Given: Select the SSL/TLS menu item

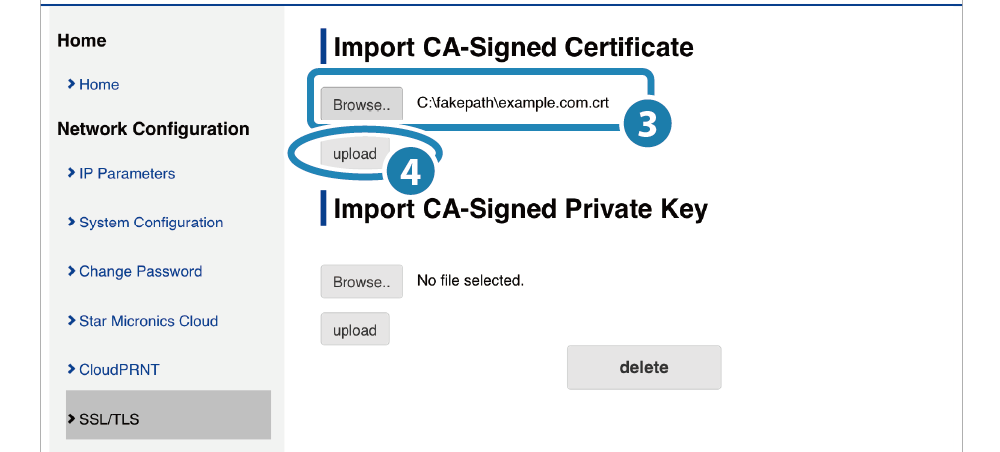Looking at the screenshot, I should pos(168,415).
